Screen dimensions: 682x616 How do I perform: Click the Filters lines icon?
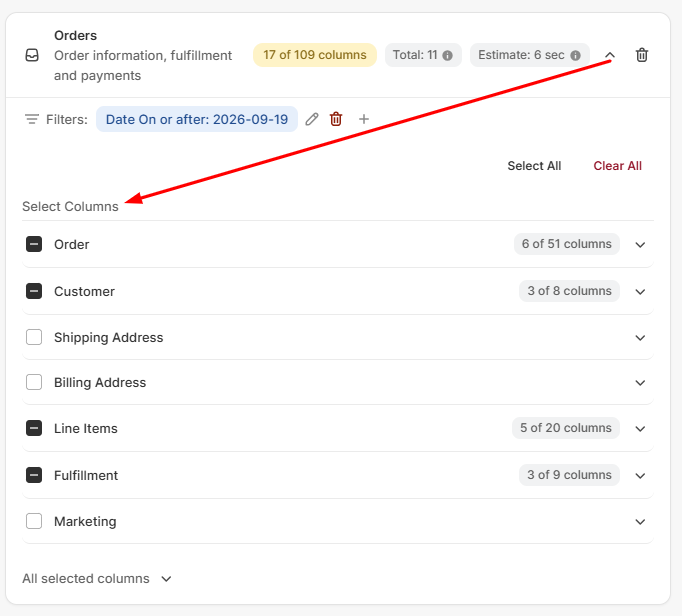click(32, 119)
